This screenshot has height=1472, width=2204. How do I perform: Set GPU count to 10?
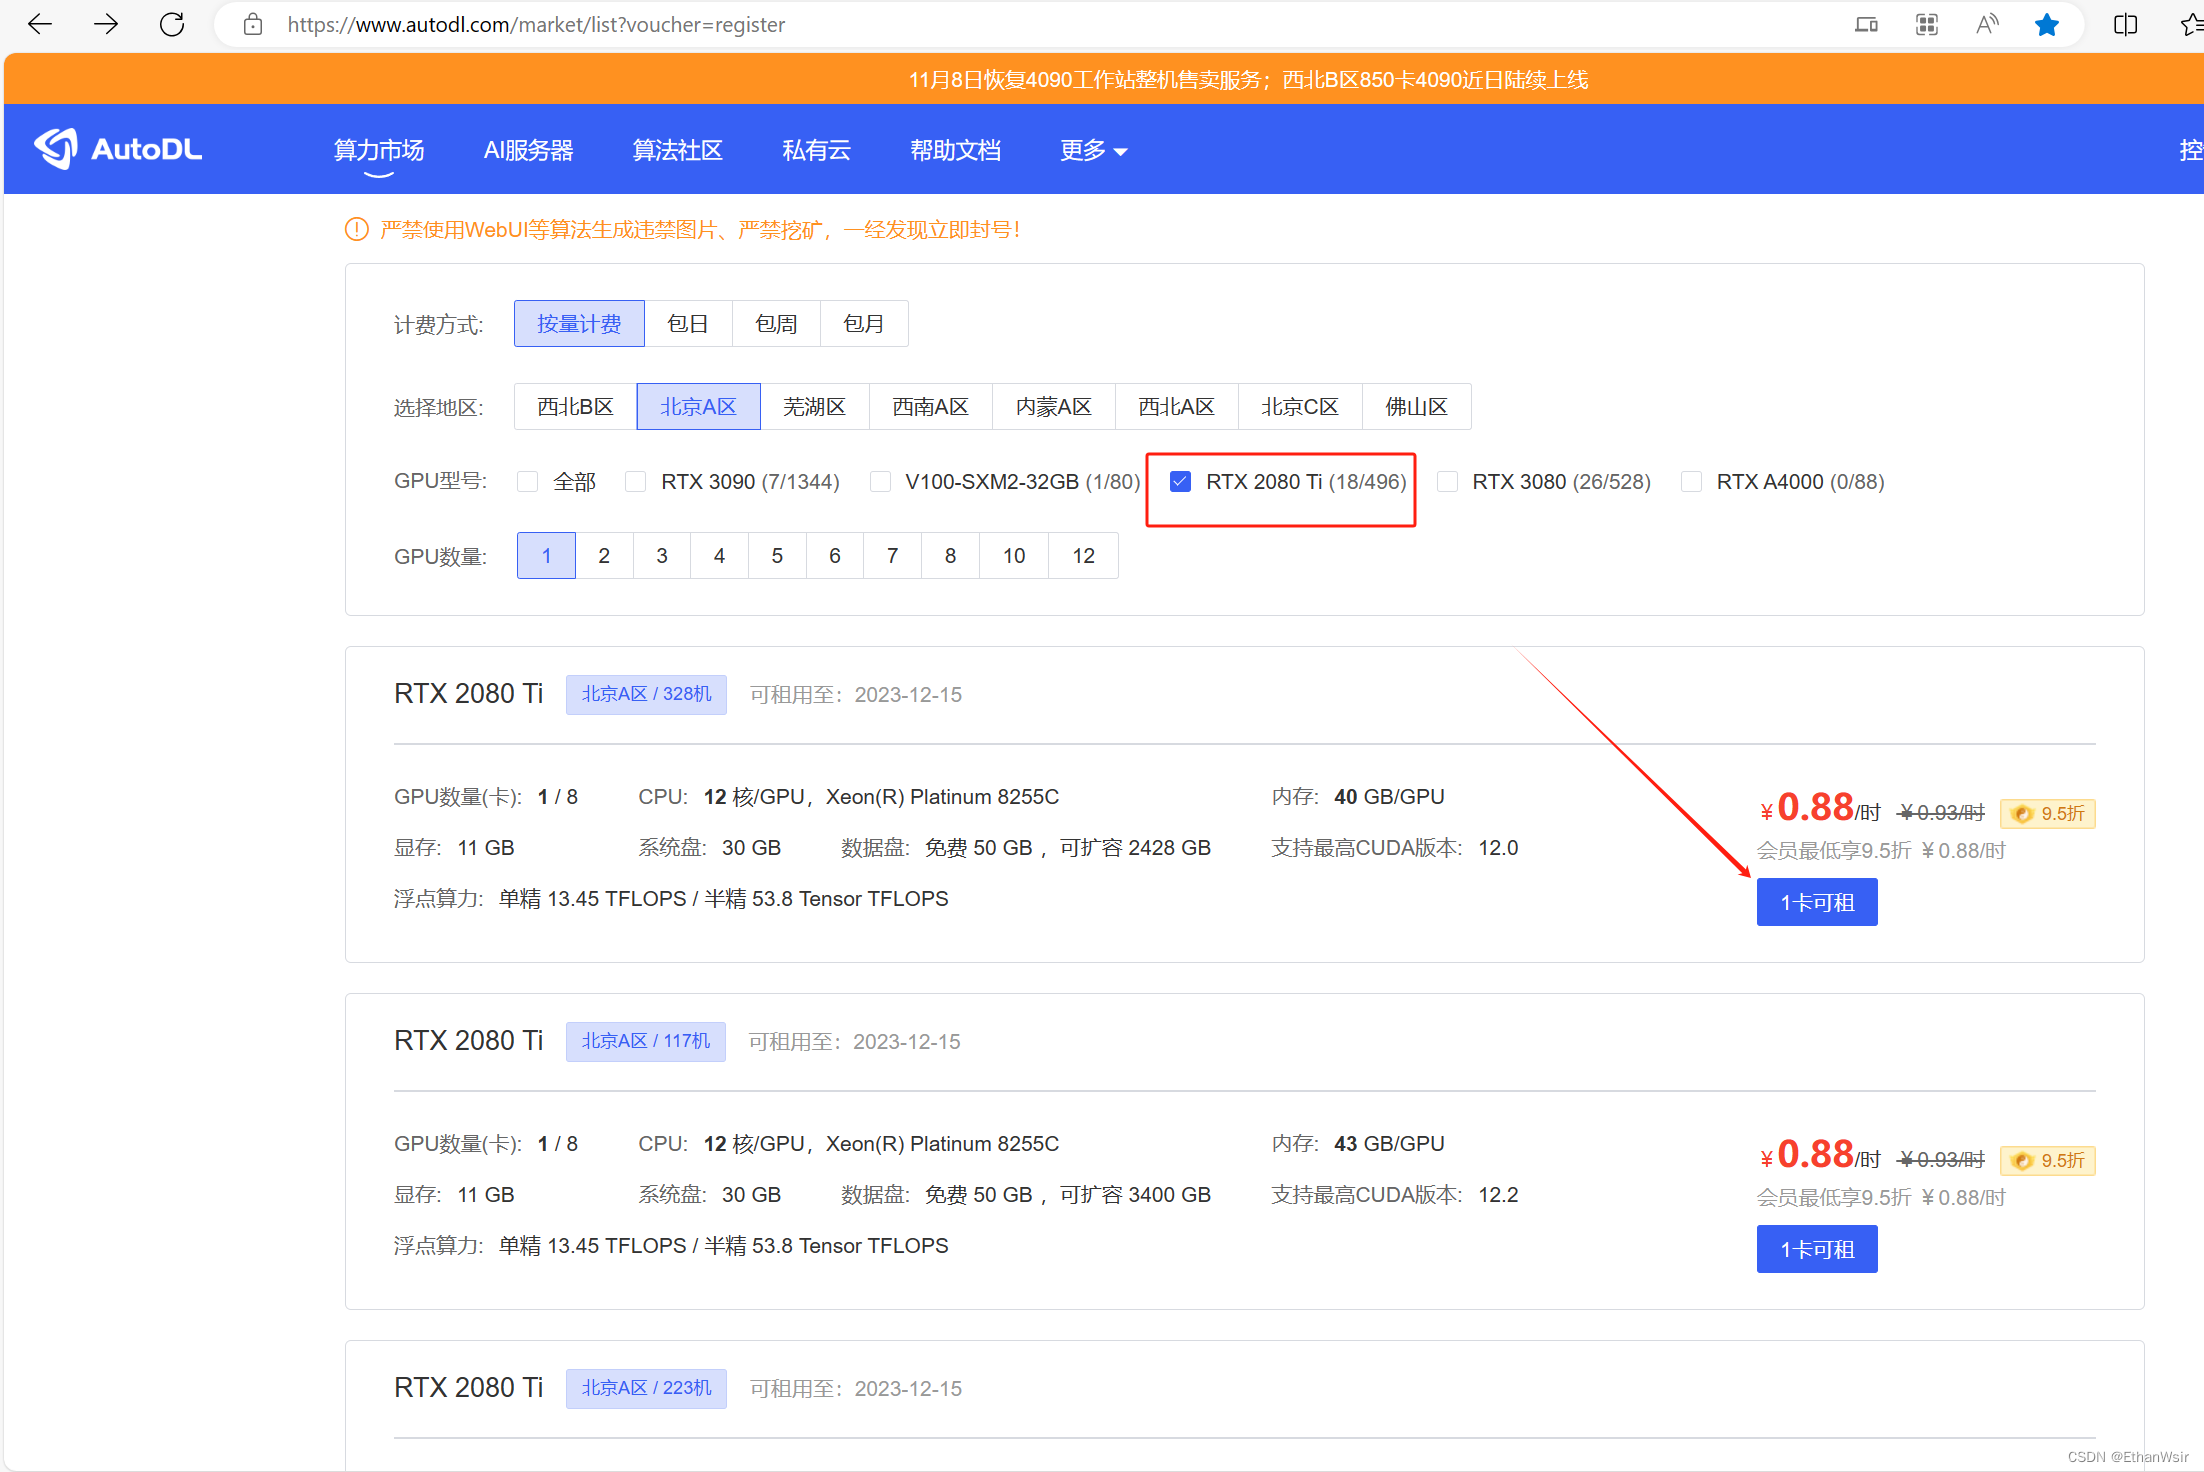[1014, 556]
